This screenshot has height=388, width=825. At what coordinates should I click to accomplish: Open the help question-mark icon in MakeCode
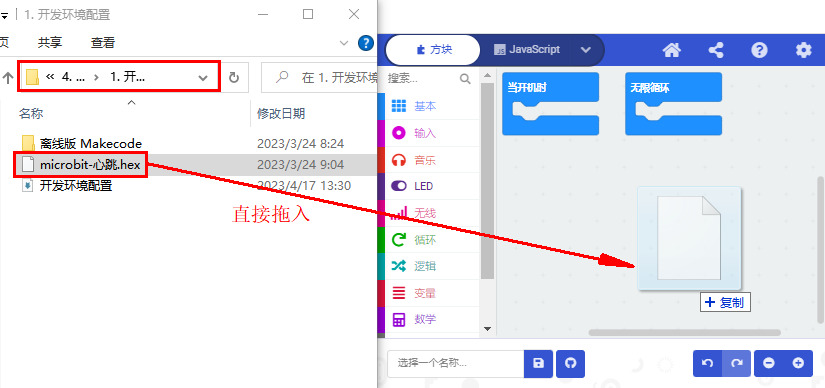(x=759, y=51)
